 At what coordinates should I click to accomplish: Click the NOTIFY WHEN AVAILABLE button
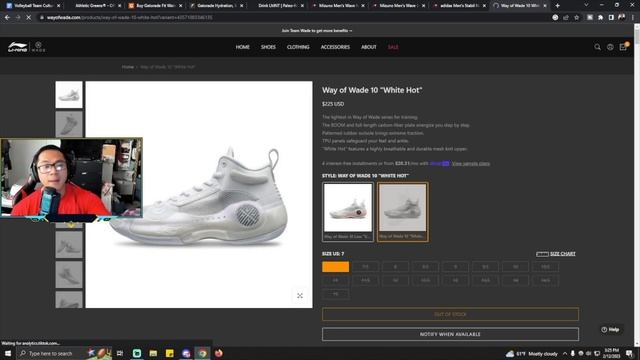pyautogui.click(x=450, y=334)
